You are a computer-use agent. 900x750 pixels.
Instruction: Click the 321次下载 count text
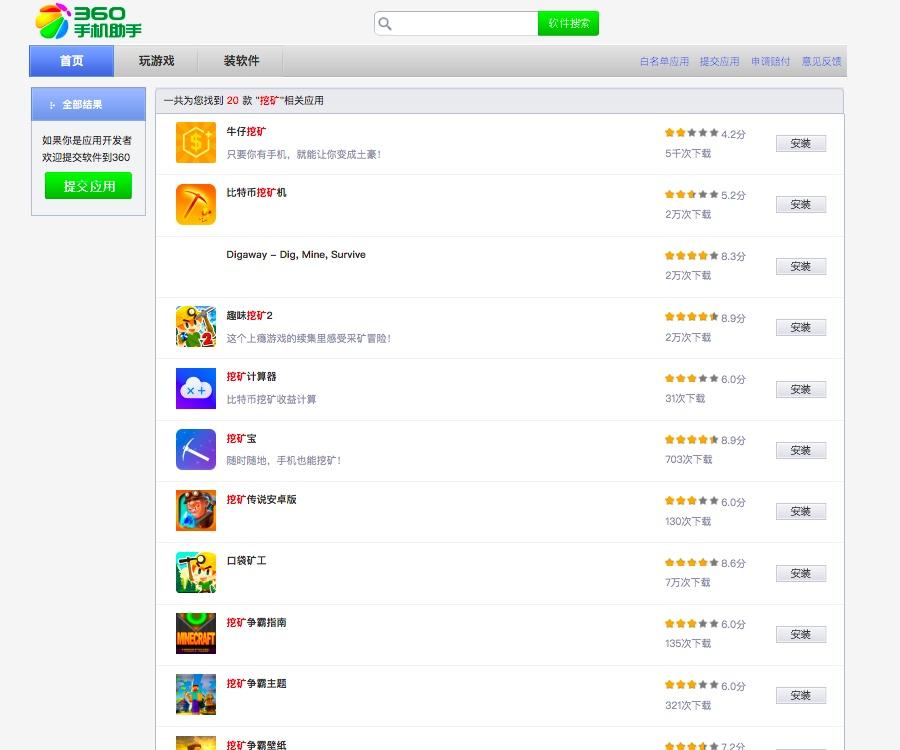click(x=688, y=705)
